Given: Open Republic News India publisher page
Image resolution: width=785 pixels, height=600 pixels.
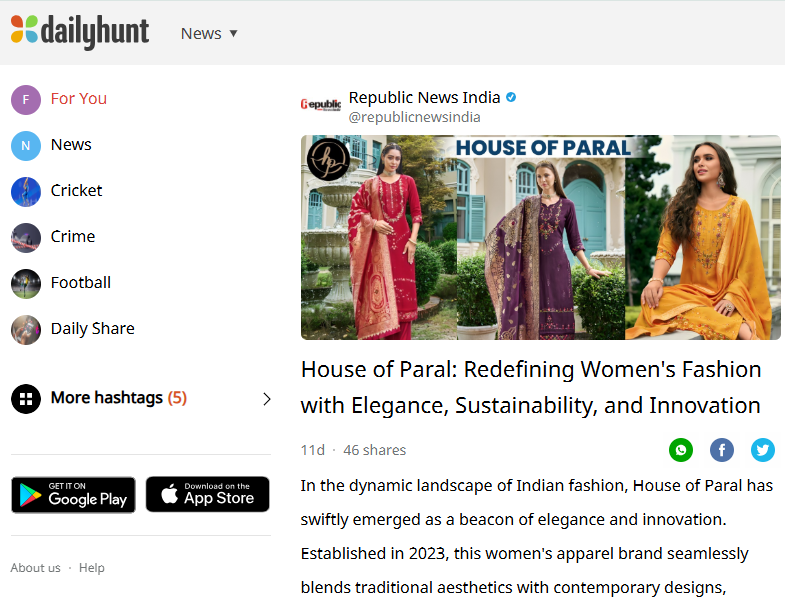Looking at the screenshot, I should [424, 97].
